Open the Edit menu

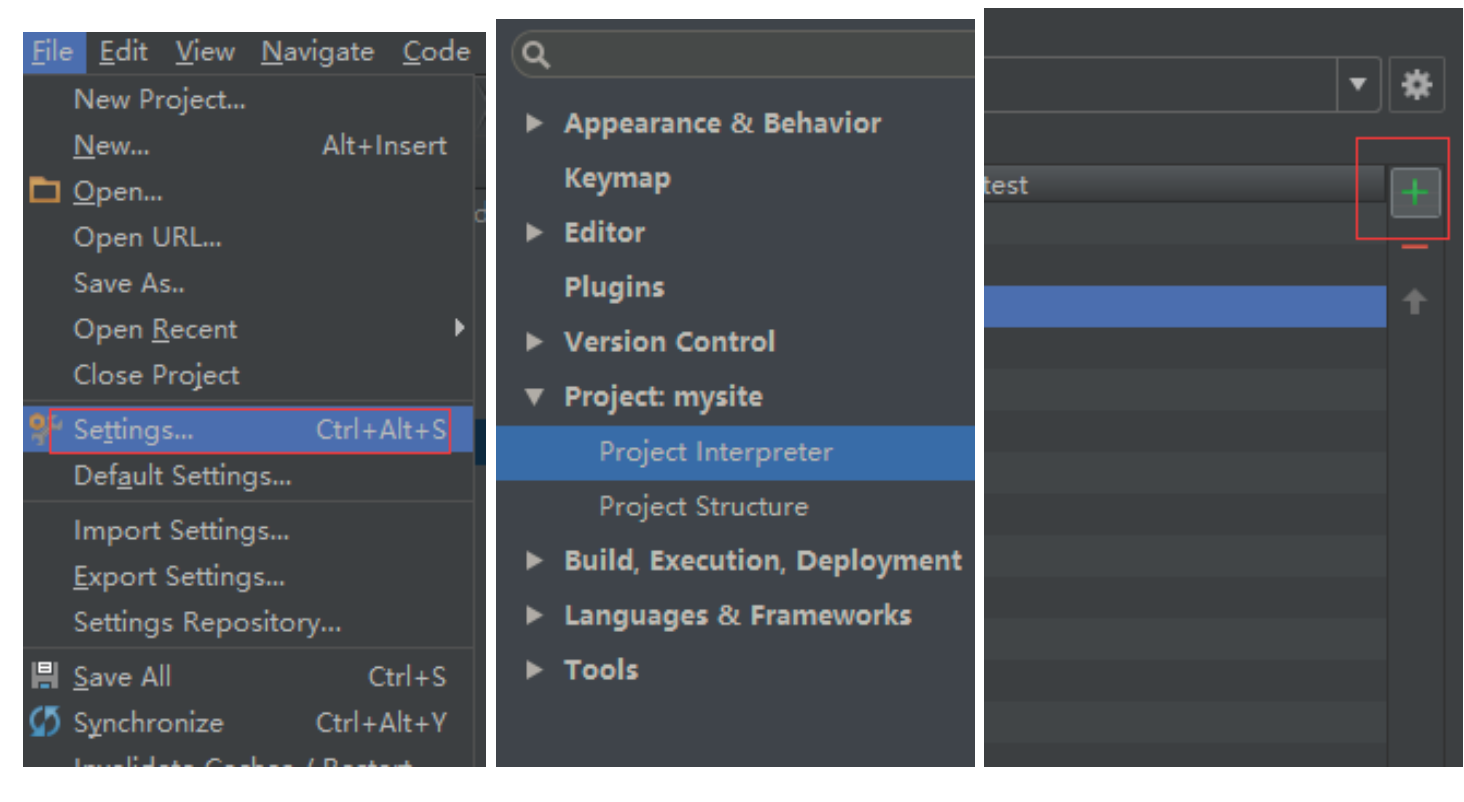[124, 52]
